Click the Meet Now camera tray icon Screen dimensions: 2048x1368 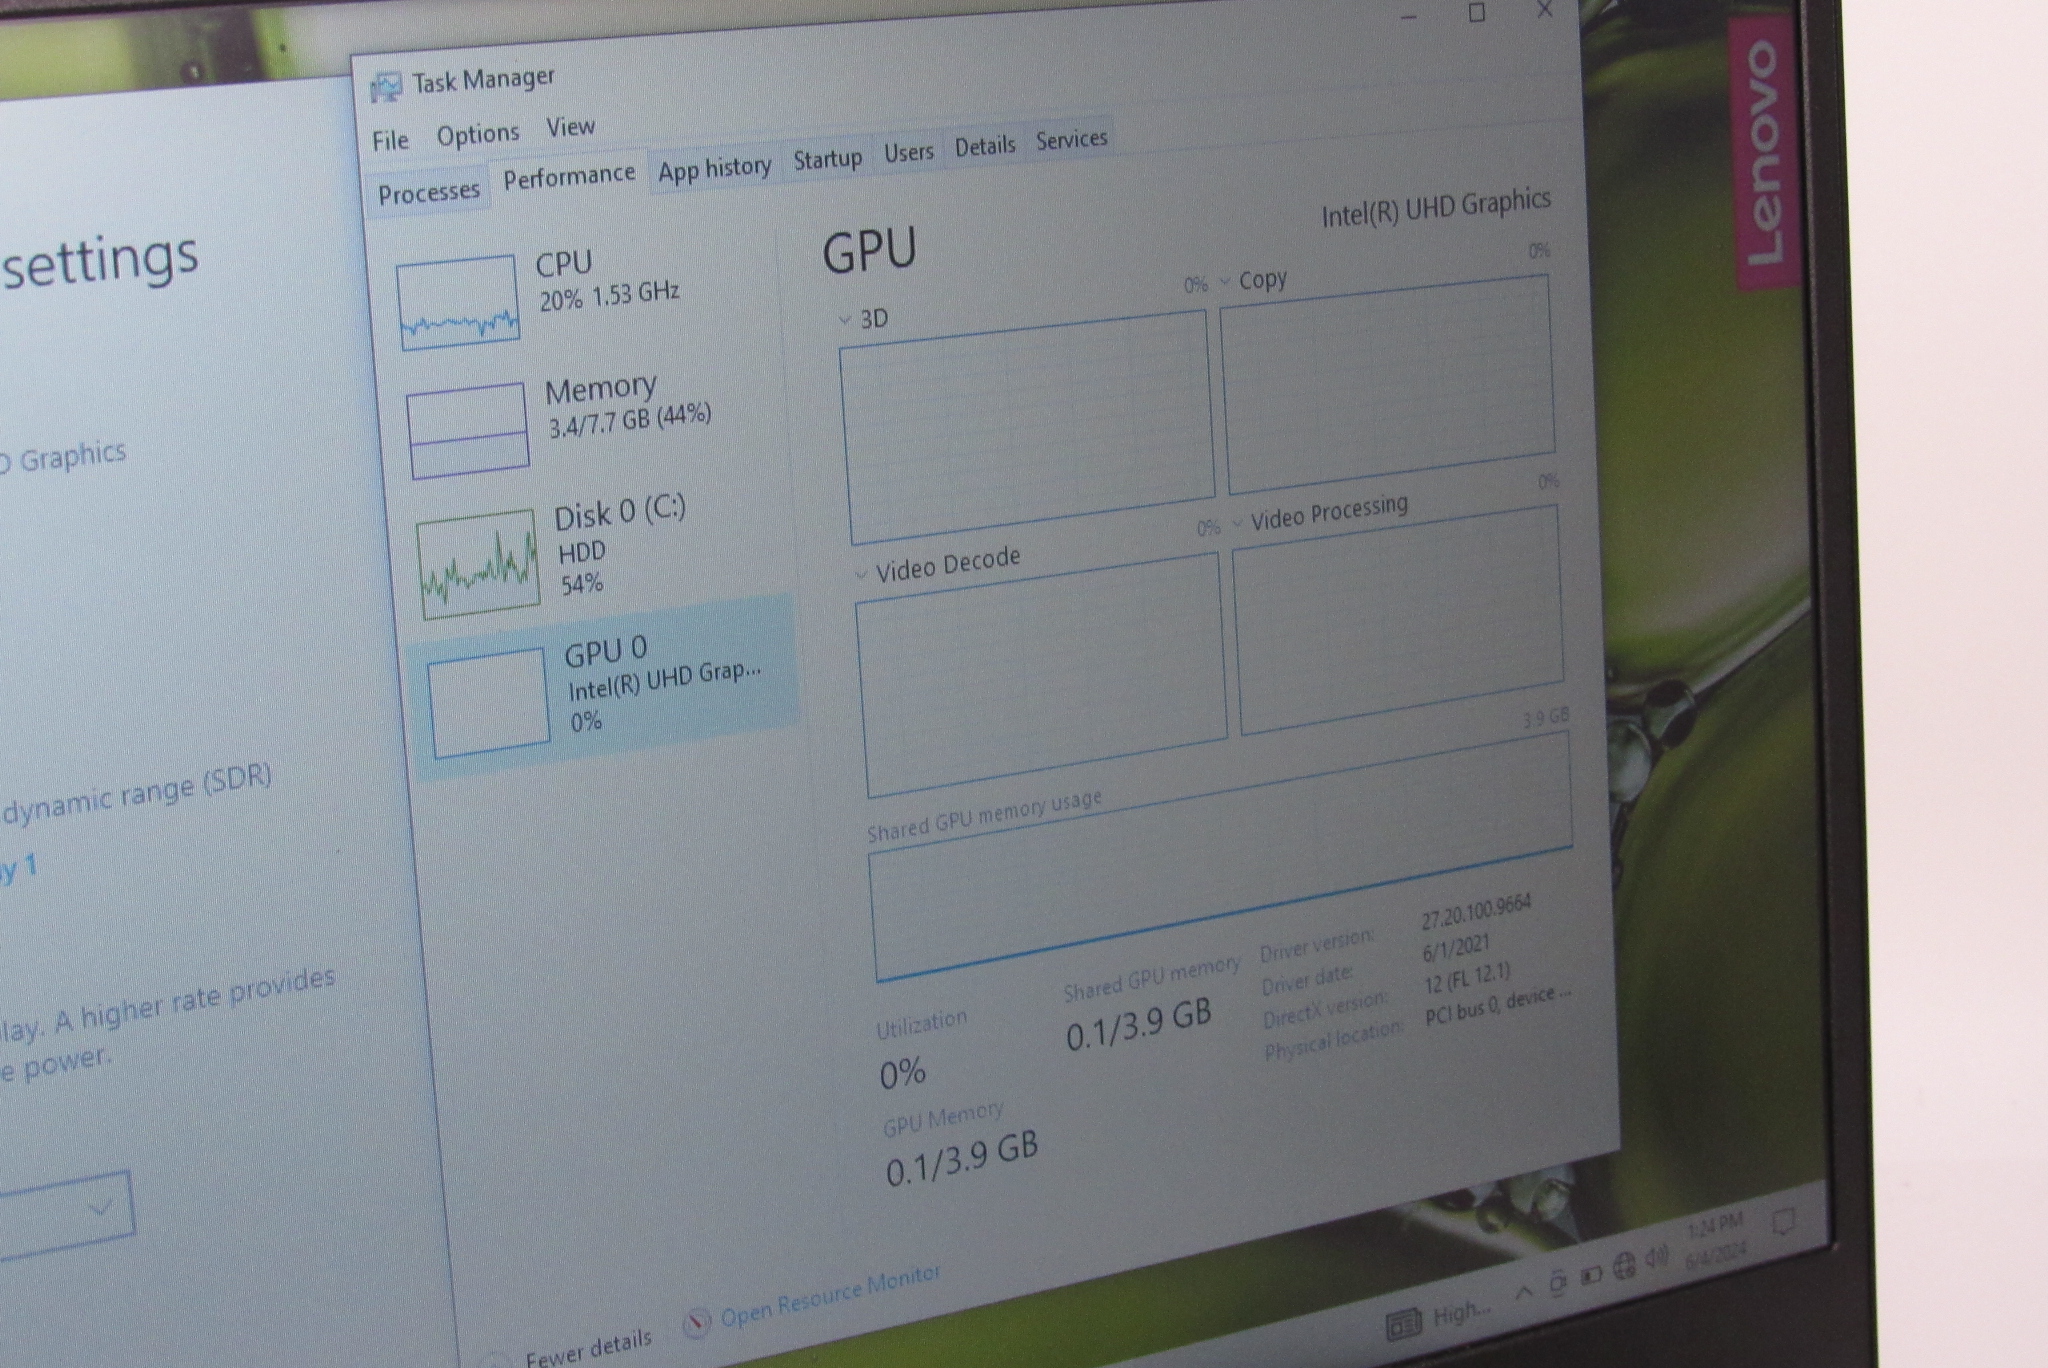click(x=1557, y=1282)
